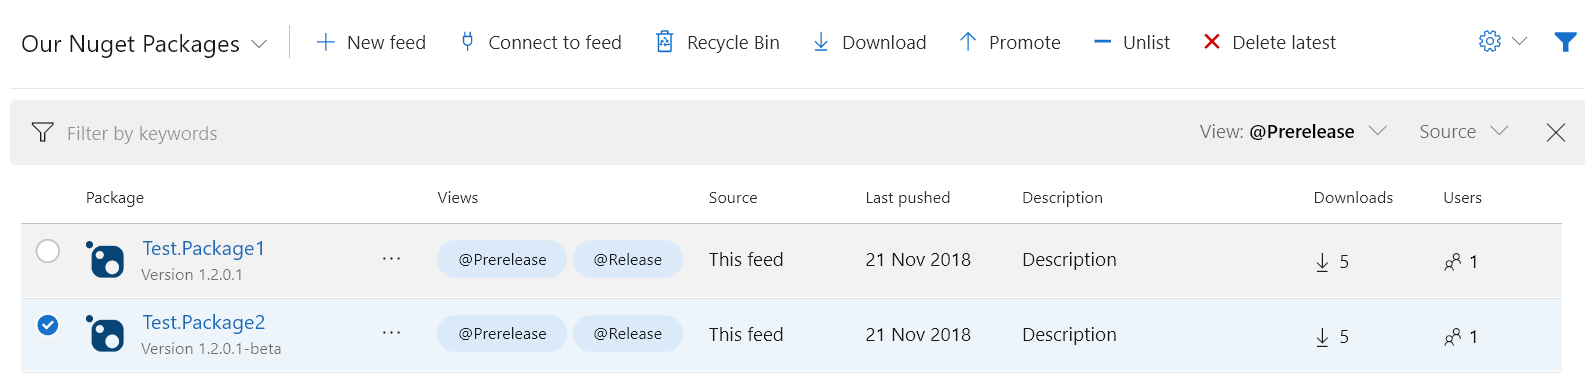Open the Our Nuget Packages feed dropdown

click(144, 44)
